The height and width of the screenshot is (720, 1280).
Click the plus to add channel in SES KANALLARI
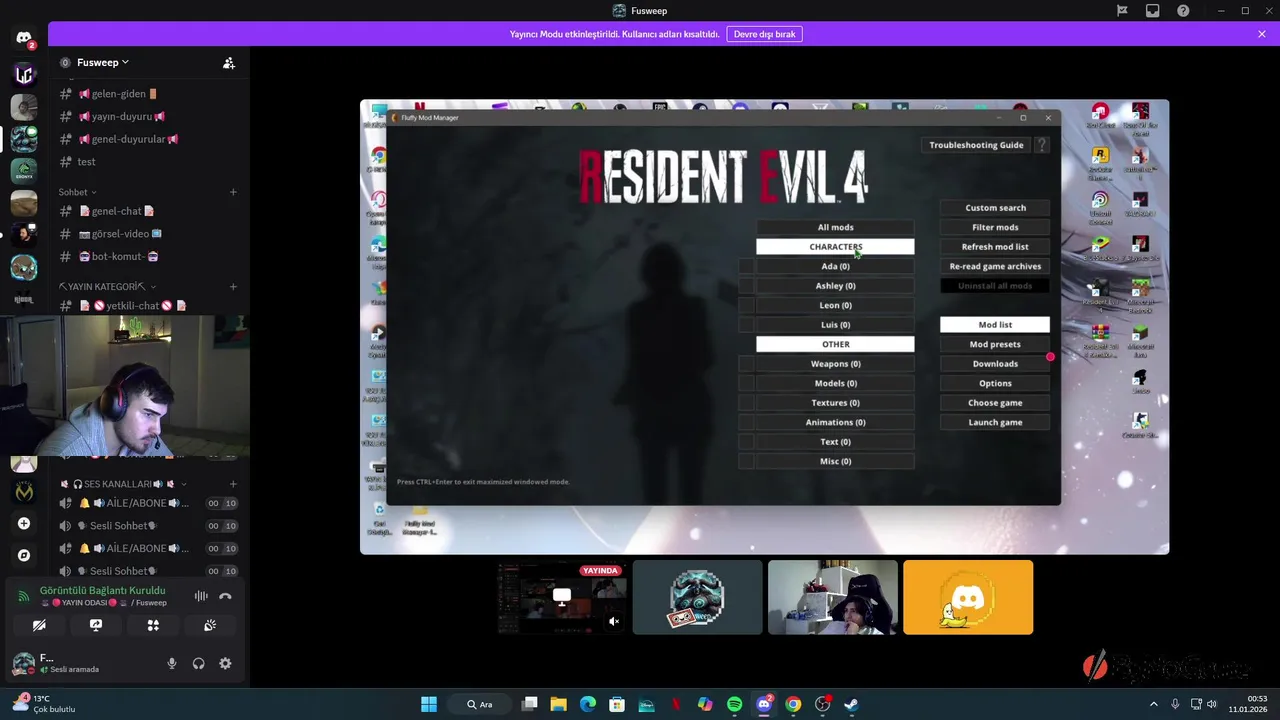pyautogui.click(x=233, y=484)
